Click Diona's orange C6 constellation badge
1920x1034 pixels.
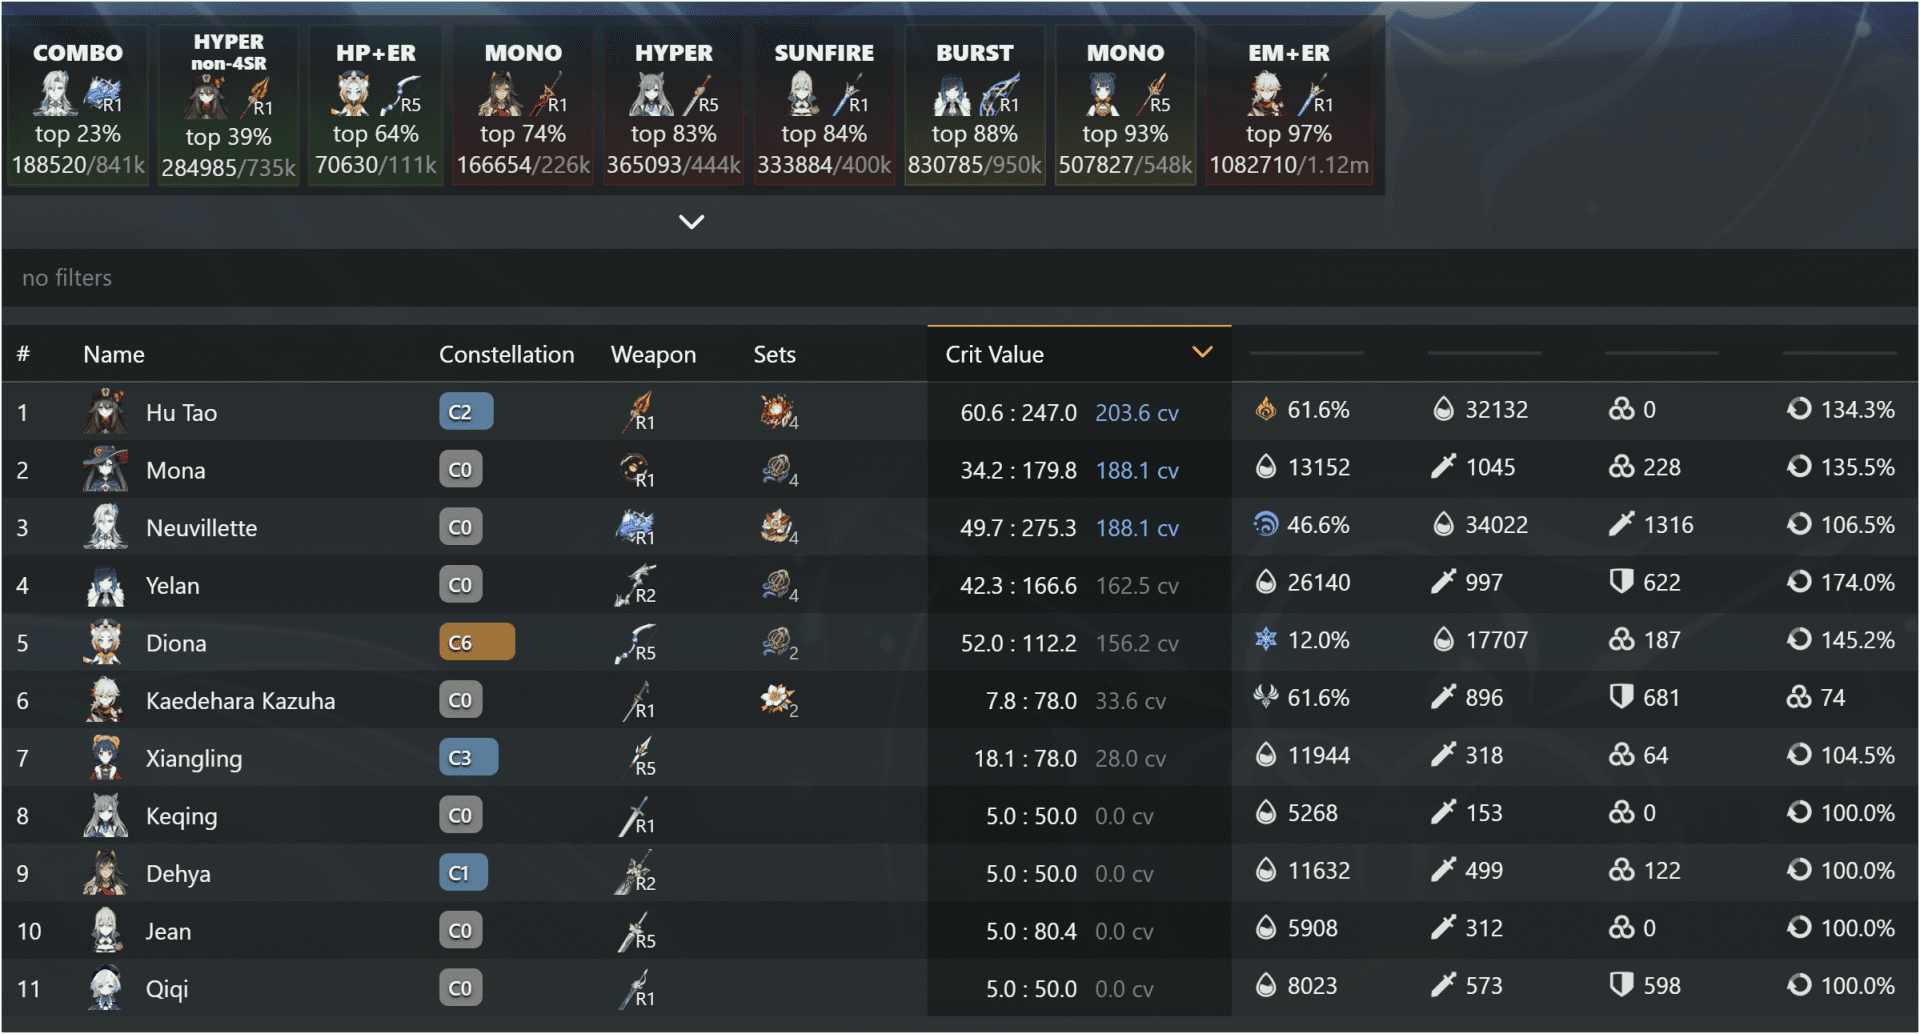(x=477, y=642)
